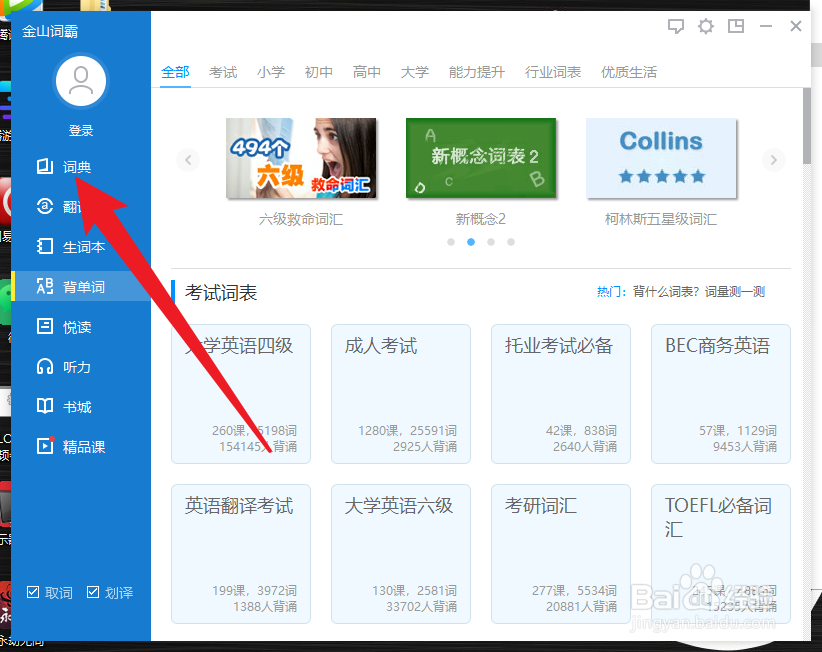The height and width of the screenshot is (652, 822).
Task: Switch to the 考试 tab
Action: click(223, 72)
